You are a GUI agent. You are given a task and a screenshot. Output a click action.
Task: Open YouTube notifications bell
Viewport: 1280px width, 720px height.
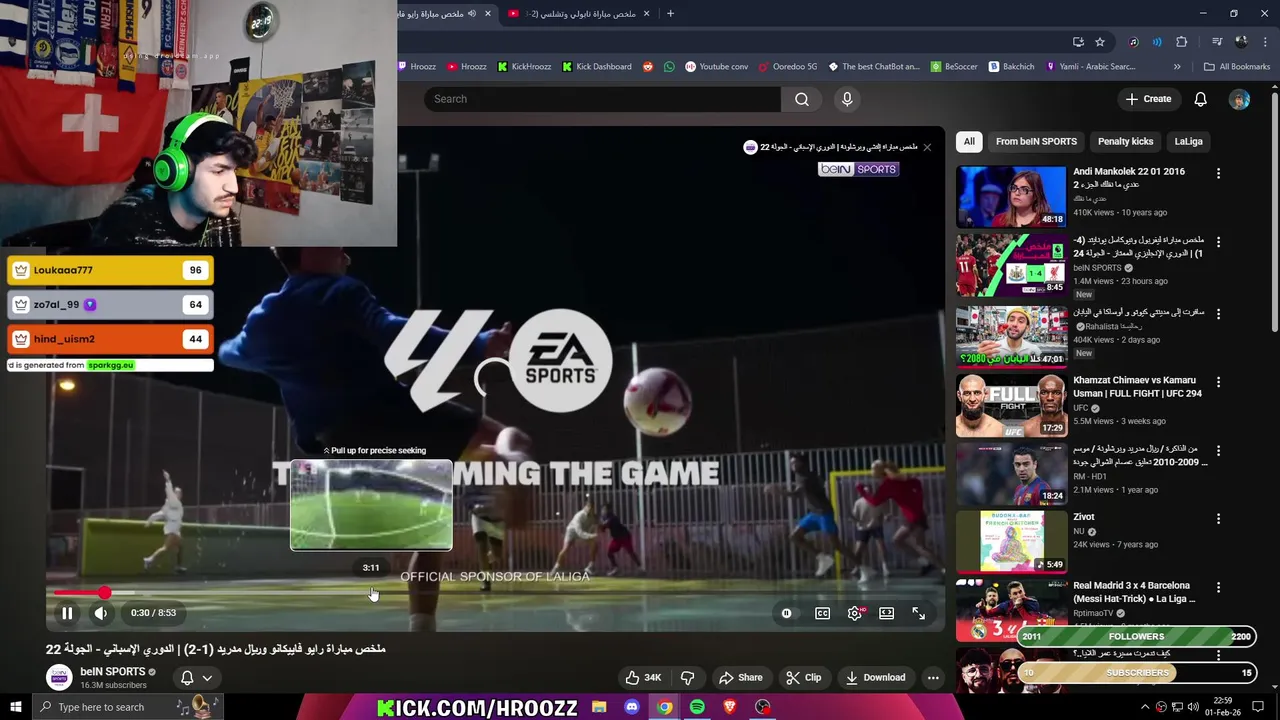(x=1200, y=99)
